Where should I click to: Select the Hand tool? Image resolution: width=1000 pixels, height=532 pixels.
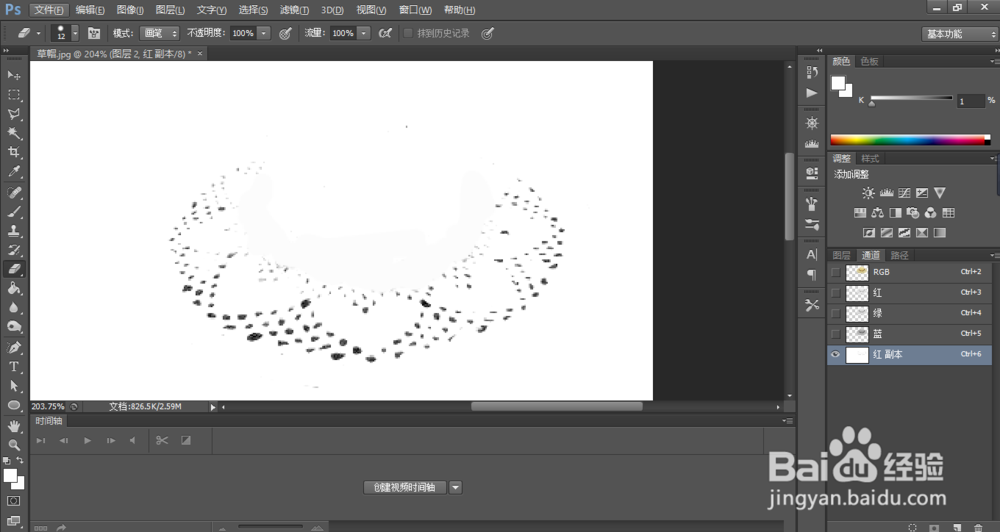click(13, 425)
